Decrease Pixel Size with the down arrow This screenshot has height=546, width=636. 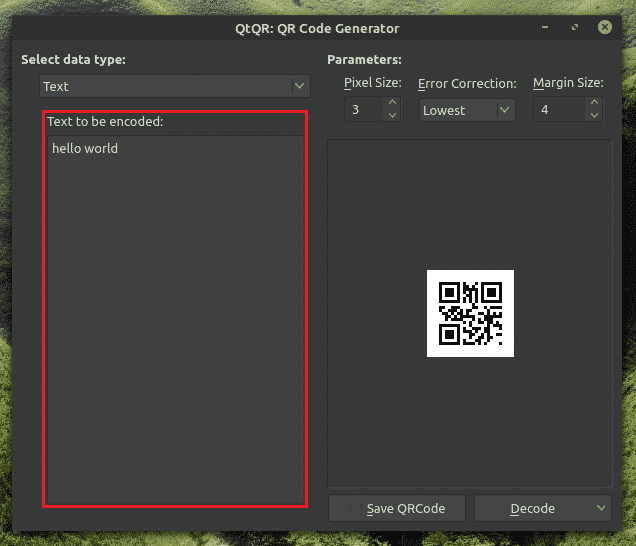(x=392, y=116)
